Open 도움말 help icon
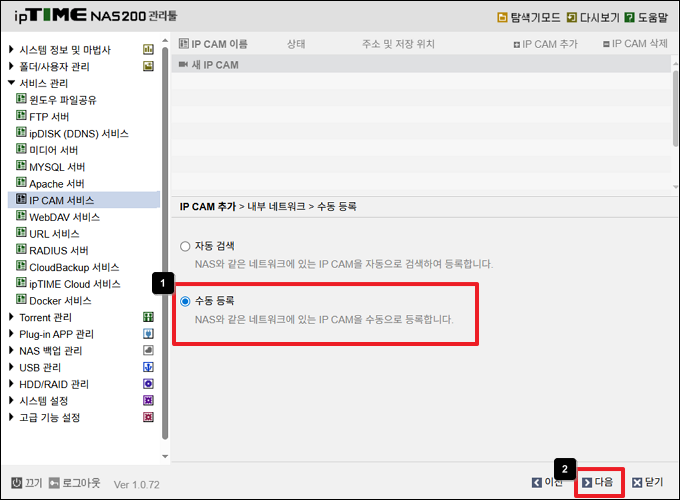Screen dimensions: 680x500 pos(630,18)
